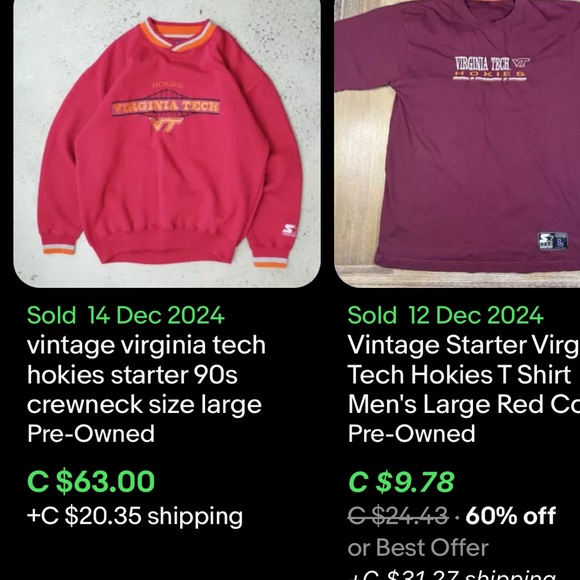This screenshot has width=580, height=580.
Task: Open the red Virginia Tech crewneck photo
Action: tap(167, 144)
